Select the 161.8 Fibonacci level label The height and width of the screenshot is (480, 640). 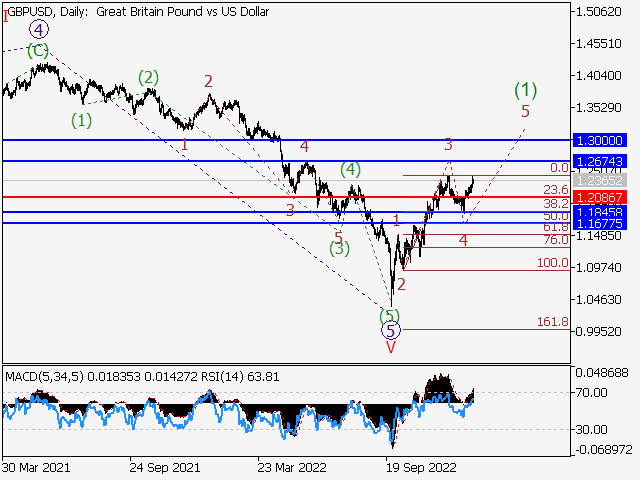coord(553,322)
